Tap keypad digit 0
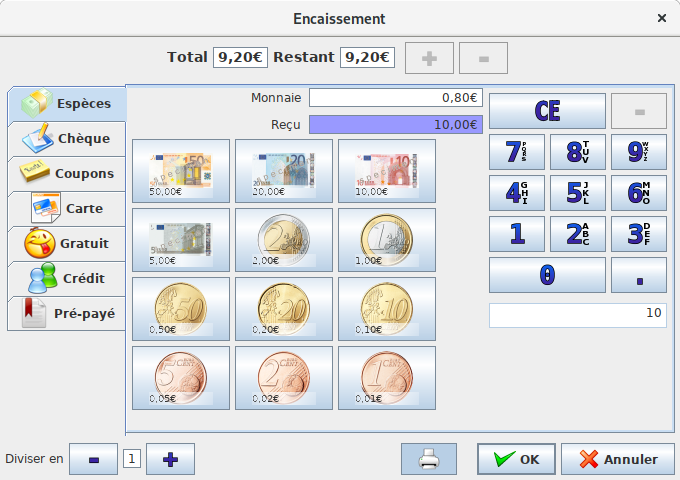The height and width of the screenshot is (480, 680). pyautogui.click(x=547, y=275)
